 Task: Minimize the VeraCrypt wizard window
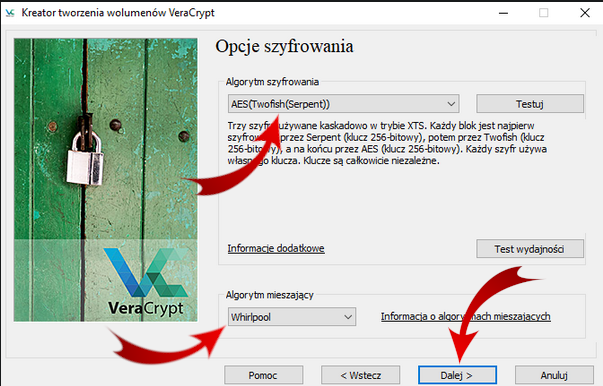pyautogui.click(x=503, y=13)
